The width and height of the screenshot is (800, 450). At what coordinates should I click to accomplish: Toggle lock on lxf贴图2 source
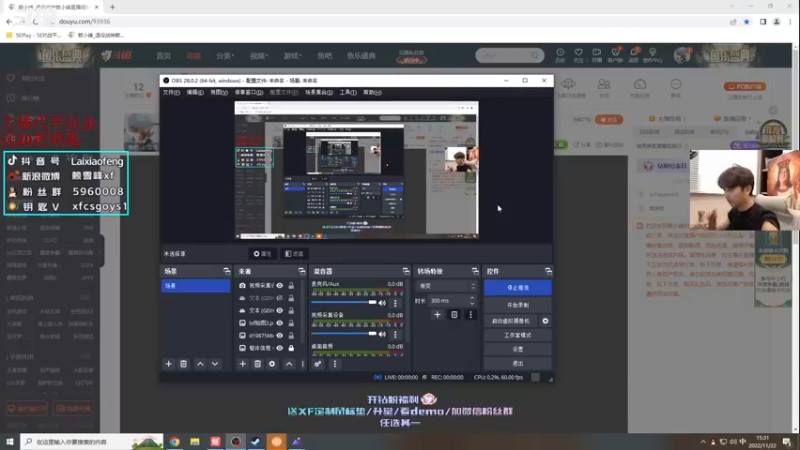coord(291,323)
